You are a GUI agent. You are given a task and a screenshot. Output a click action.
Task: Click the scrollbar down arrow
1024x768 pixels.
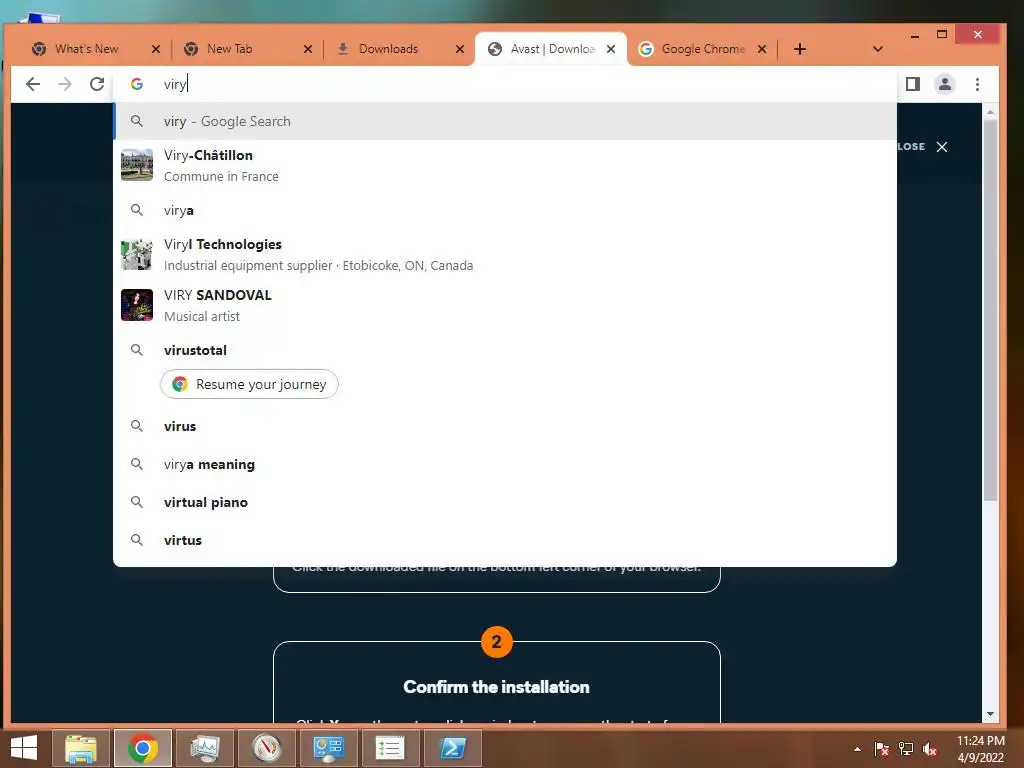[990, 714]
